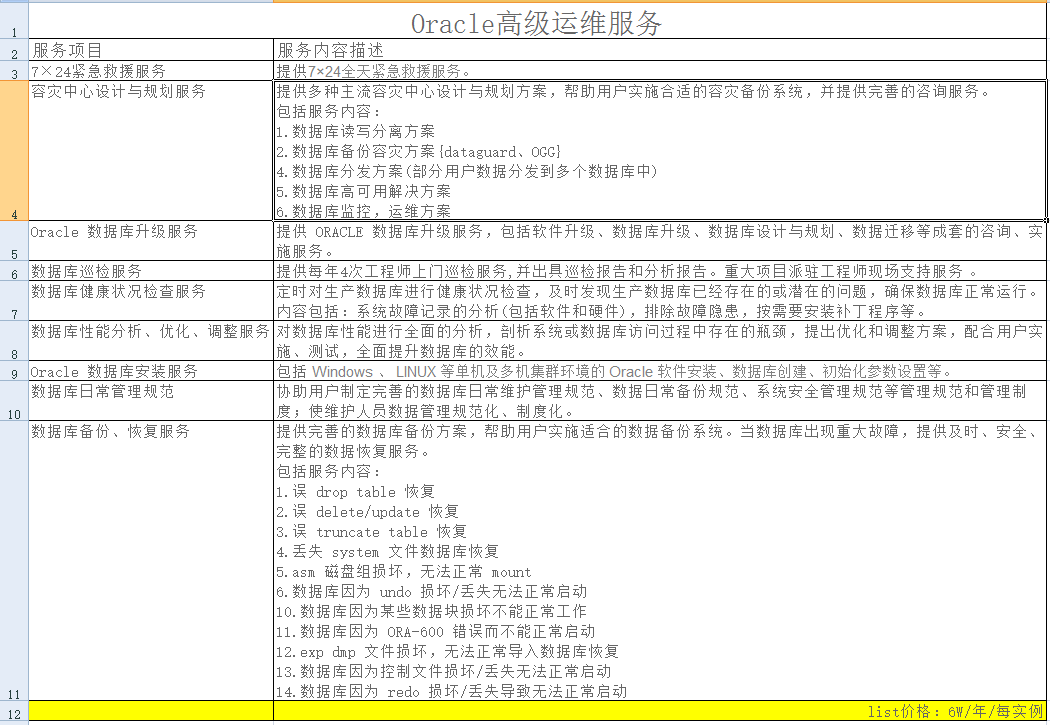Image resolution: width=1050 pixels, height=725 pixels.
Task: Select row 8 via its row header
Action: pyautogui.click(x=14, y=341)
